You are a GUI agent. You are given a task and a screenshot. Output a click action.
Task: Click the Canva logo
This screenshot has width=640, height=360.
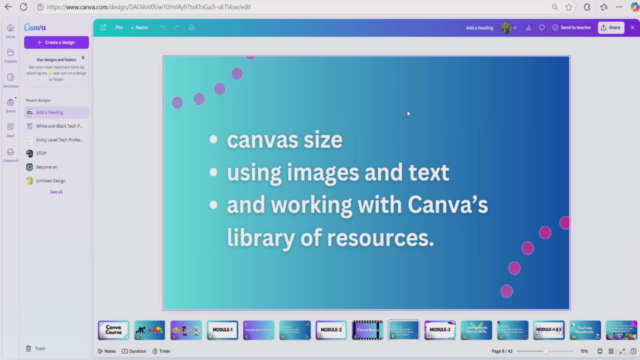pos(35,27)
